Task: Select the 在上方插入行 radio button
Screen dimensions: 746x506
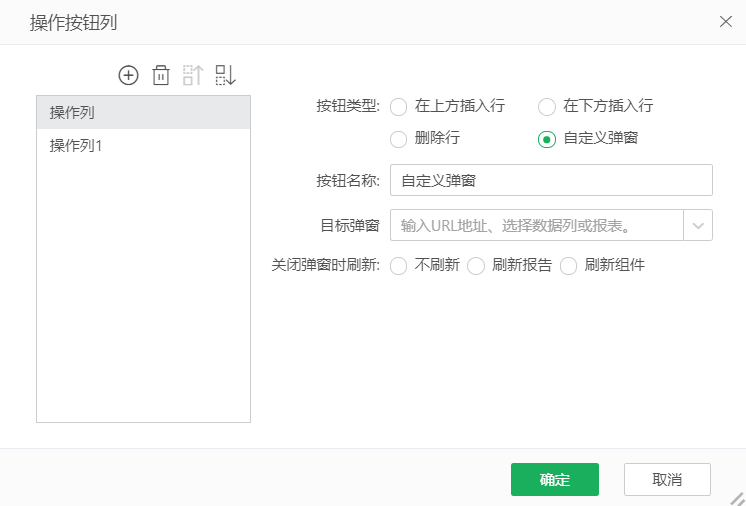Action: tap(399, 107)
